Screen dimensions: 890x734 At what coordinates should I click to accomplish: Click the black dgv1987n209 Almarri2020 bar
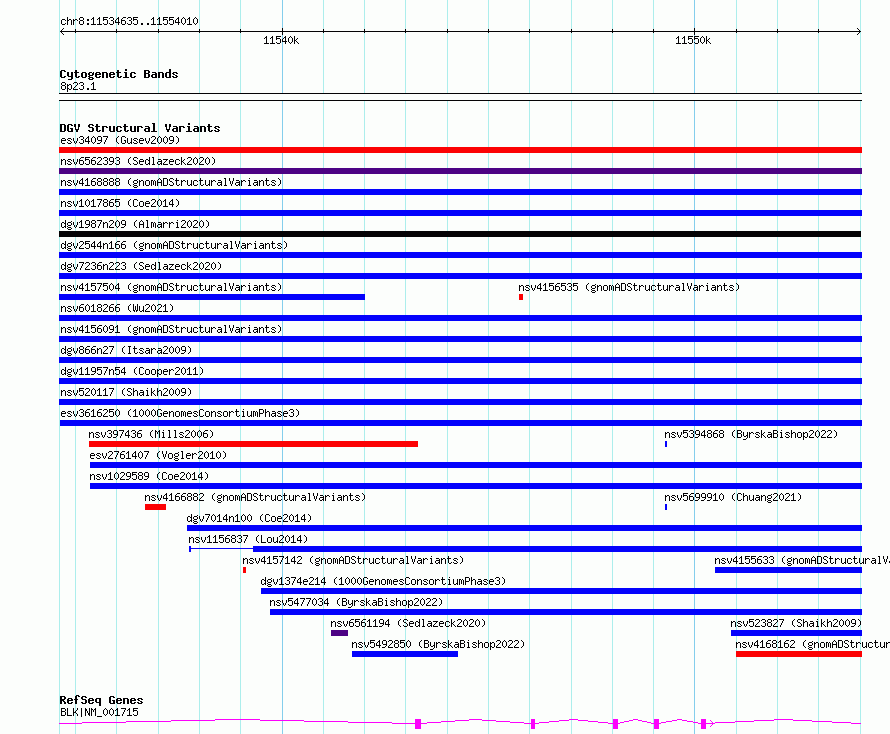click(x=460, y=234)
